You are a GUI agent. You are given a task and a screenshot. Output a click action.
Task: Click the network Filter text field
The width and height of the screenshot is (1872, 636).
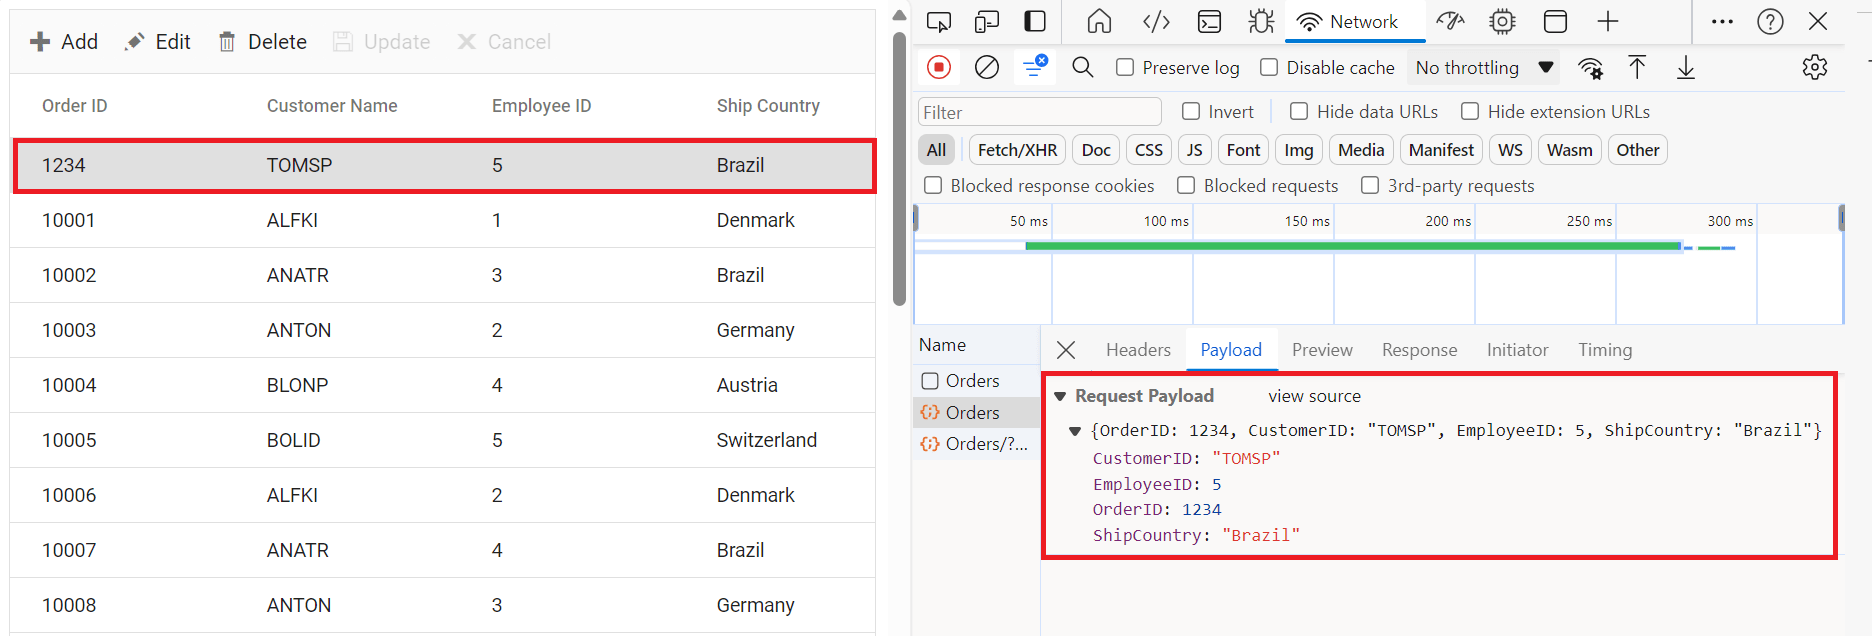(x=1038, y=112)
